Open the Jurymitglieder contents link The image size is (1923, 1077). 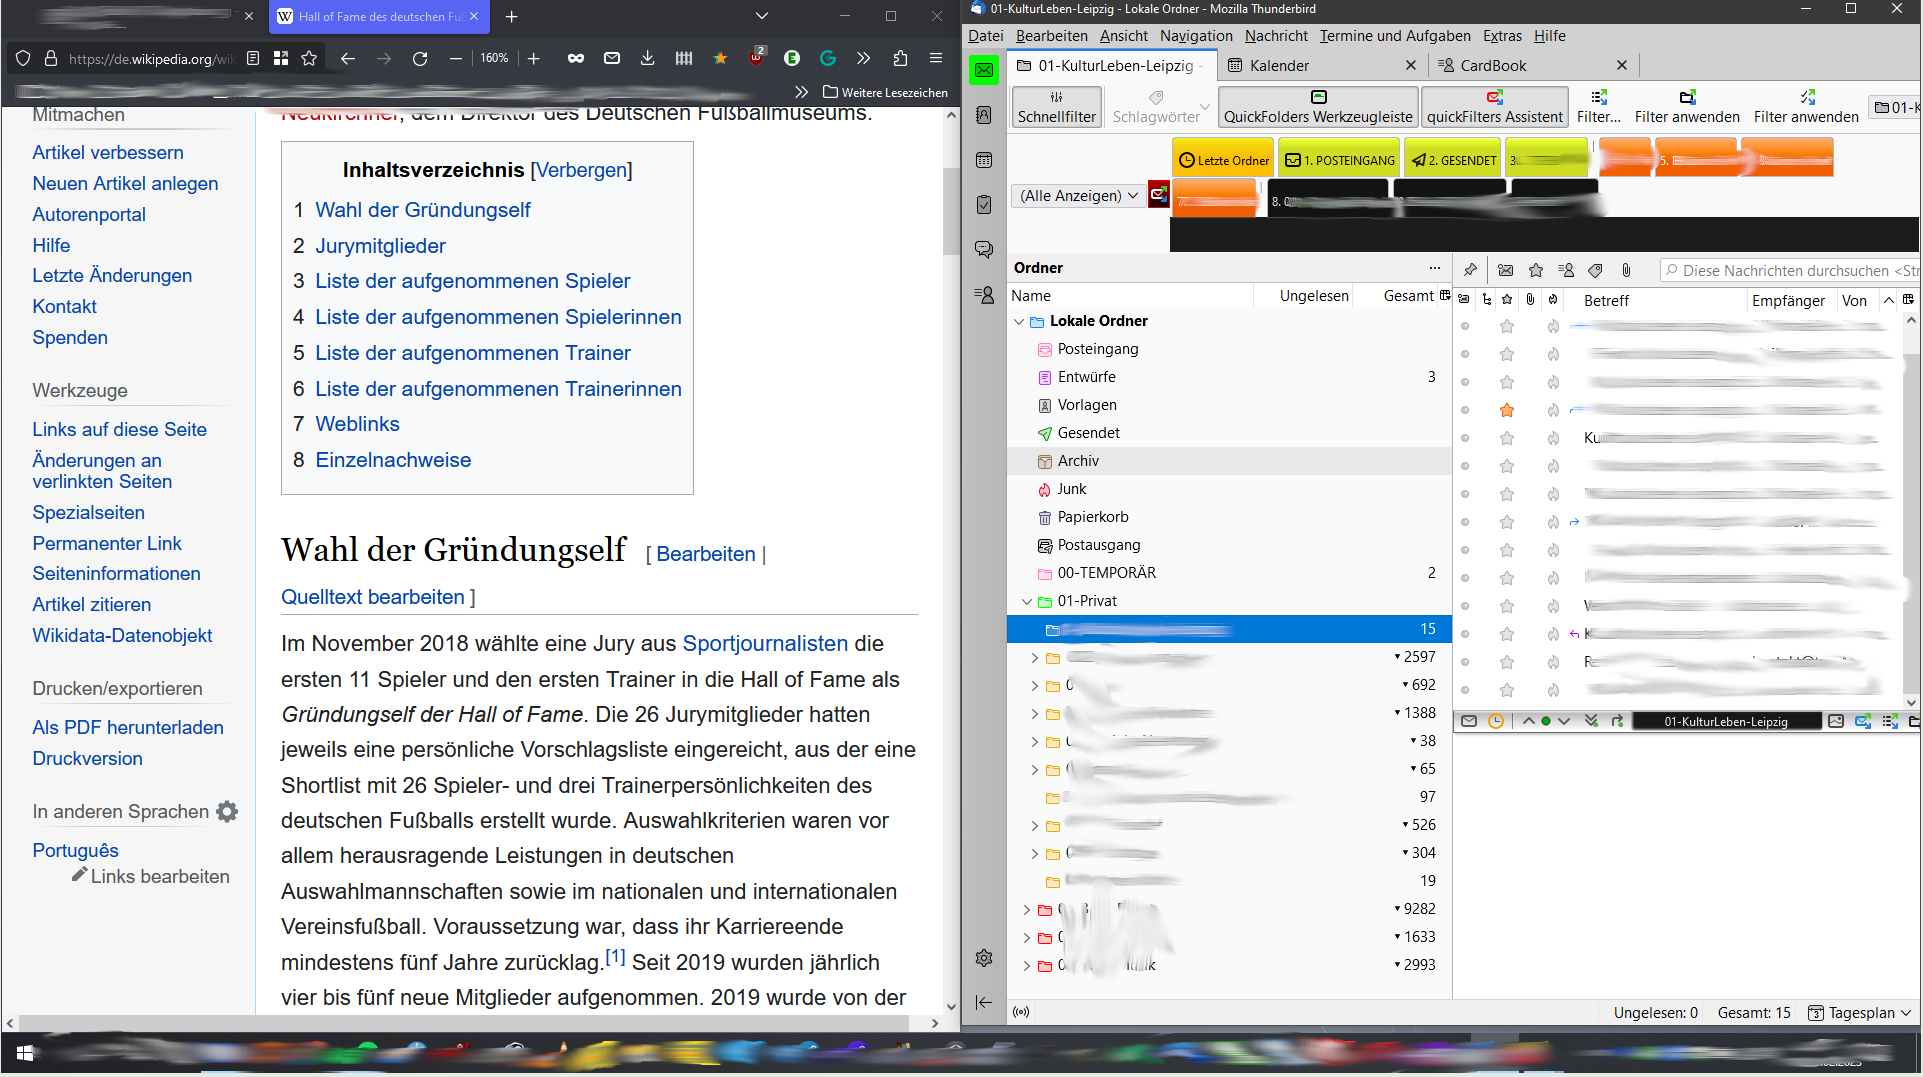380,246
